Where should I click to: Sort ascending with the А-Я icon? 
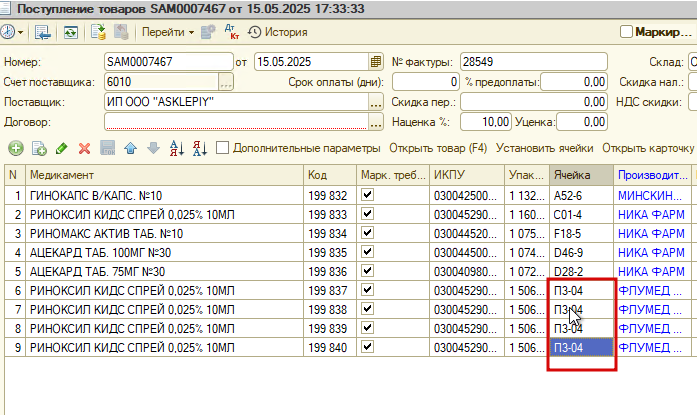click(176, 148)
